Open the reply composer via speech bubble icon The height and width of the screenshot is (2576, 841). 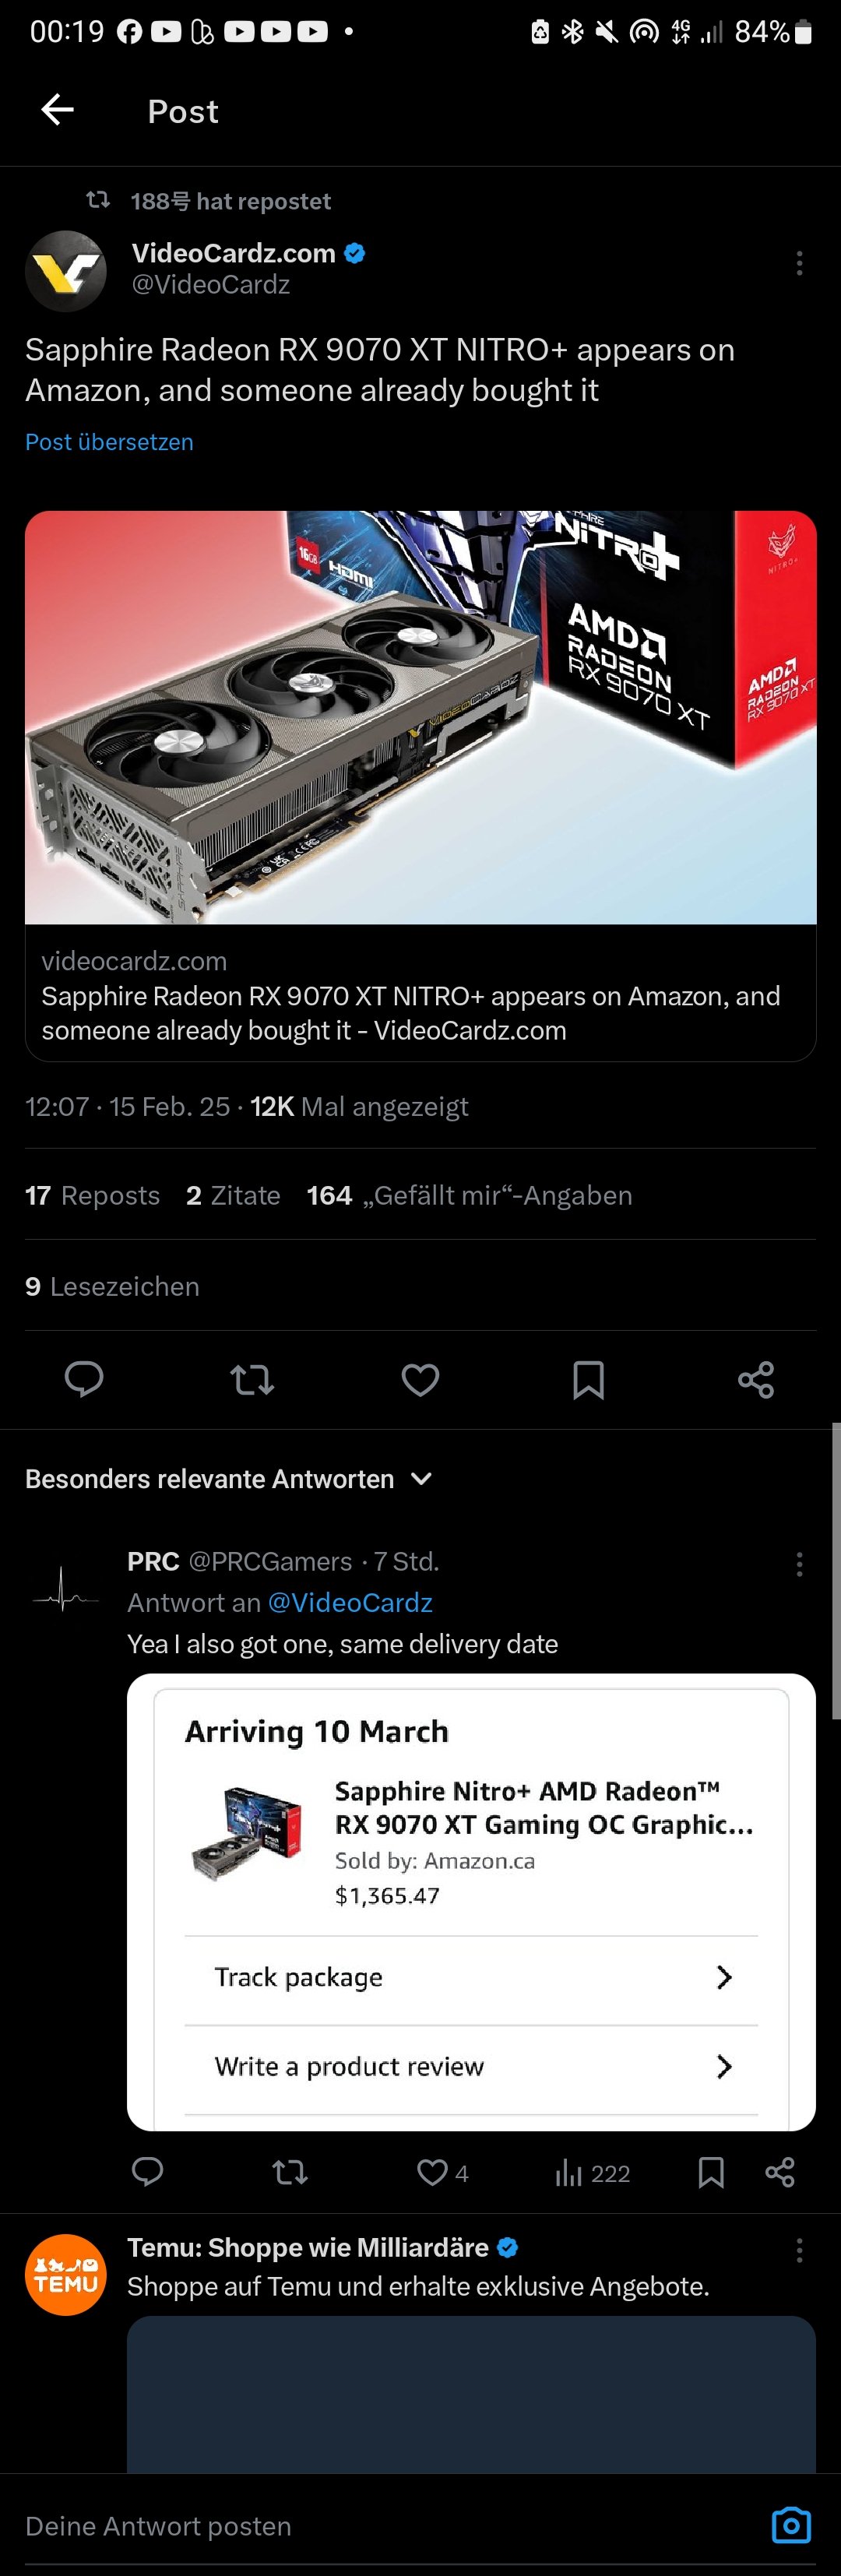(84, 1379)
